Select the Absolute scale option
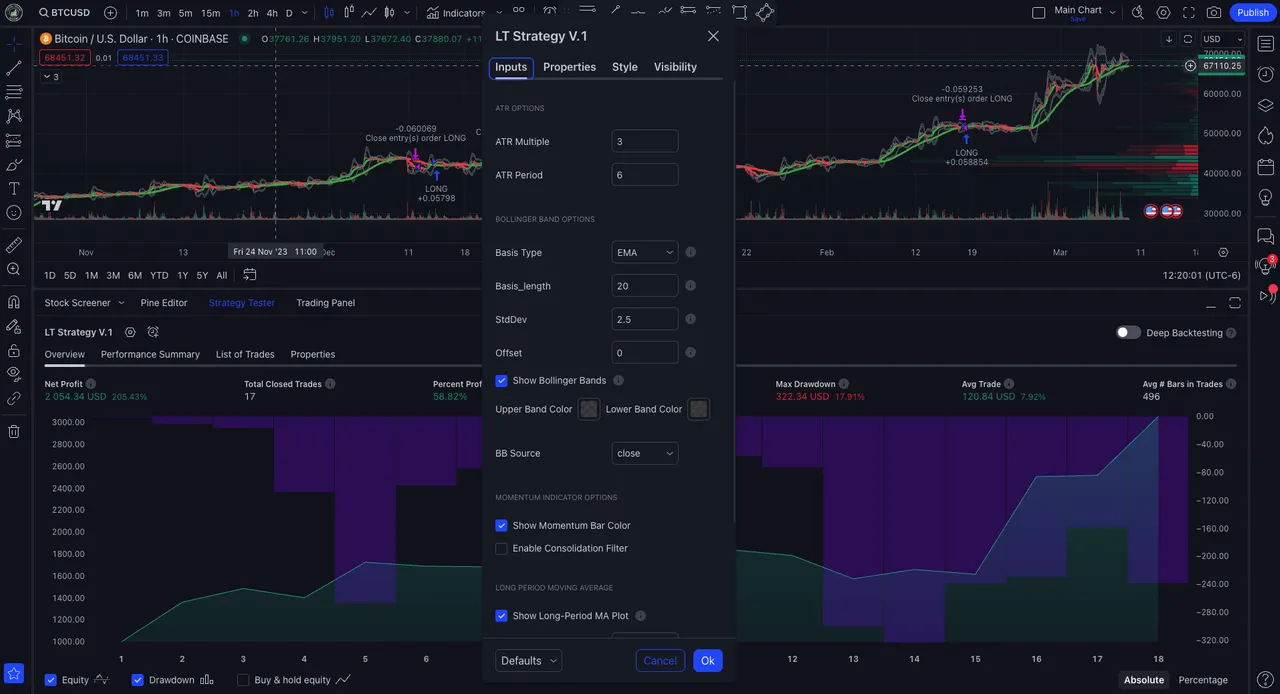 click(x=1143, y=680)
